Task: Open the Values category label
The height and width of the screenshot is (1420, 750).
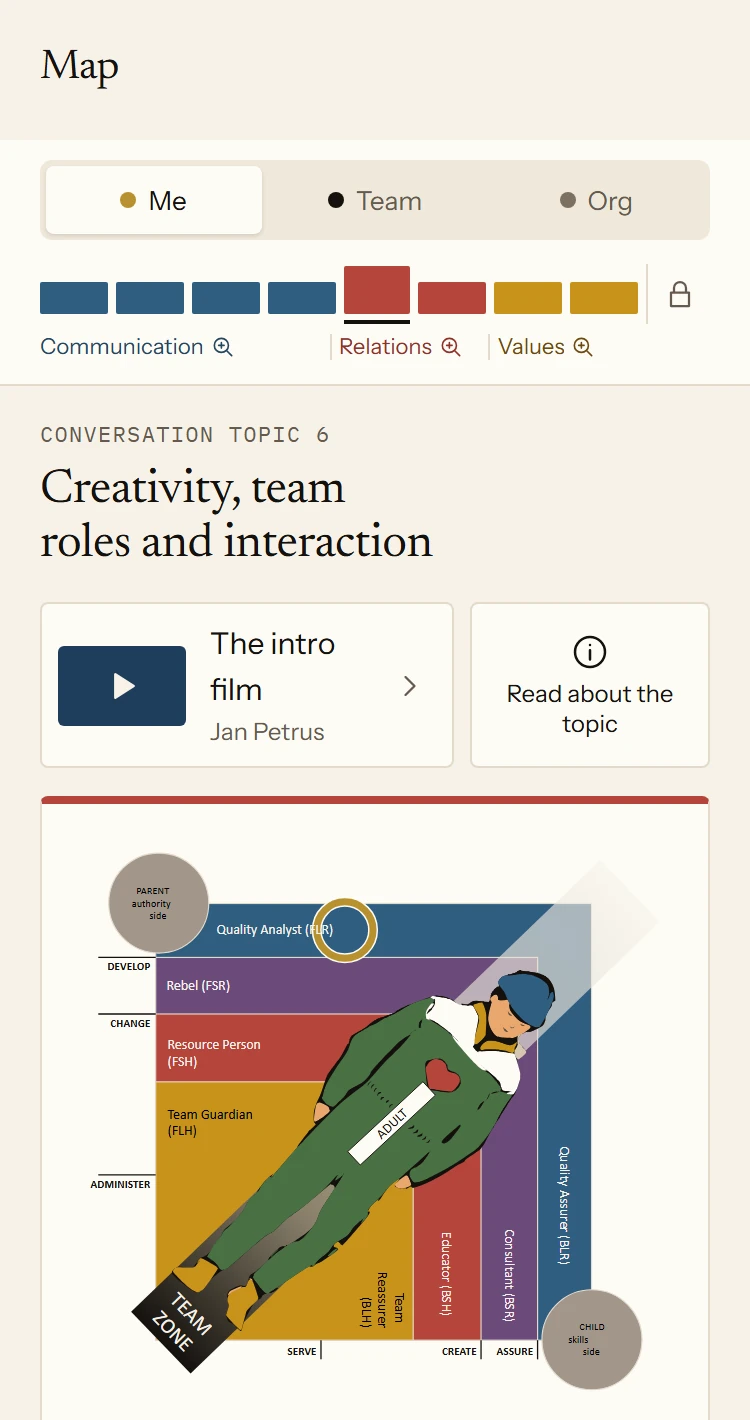Action: click(531, 347)
